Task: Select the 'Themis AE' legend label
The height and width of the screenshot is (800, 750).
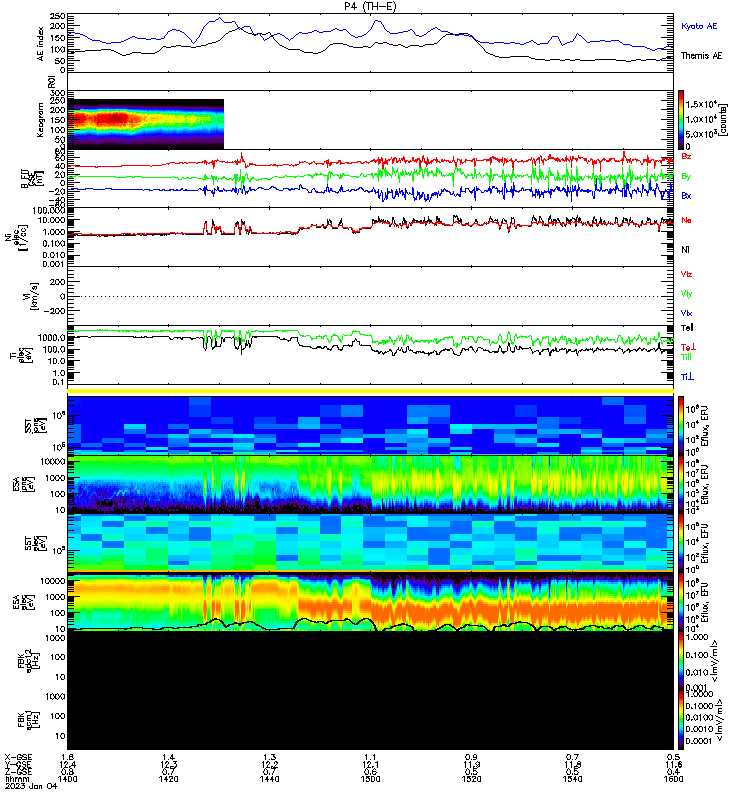Action: 702,56
